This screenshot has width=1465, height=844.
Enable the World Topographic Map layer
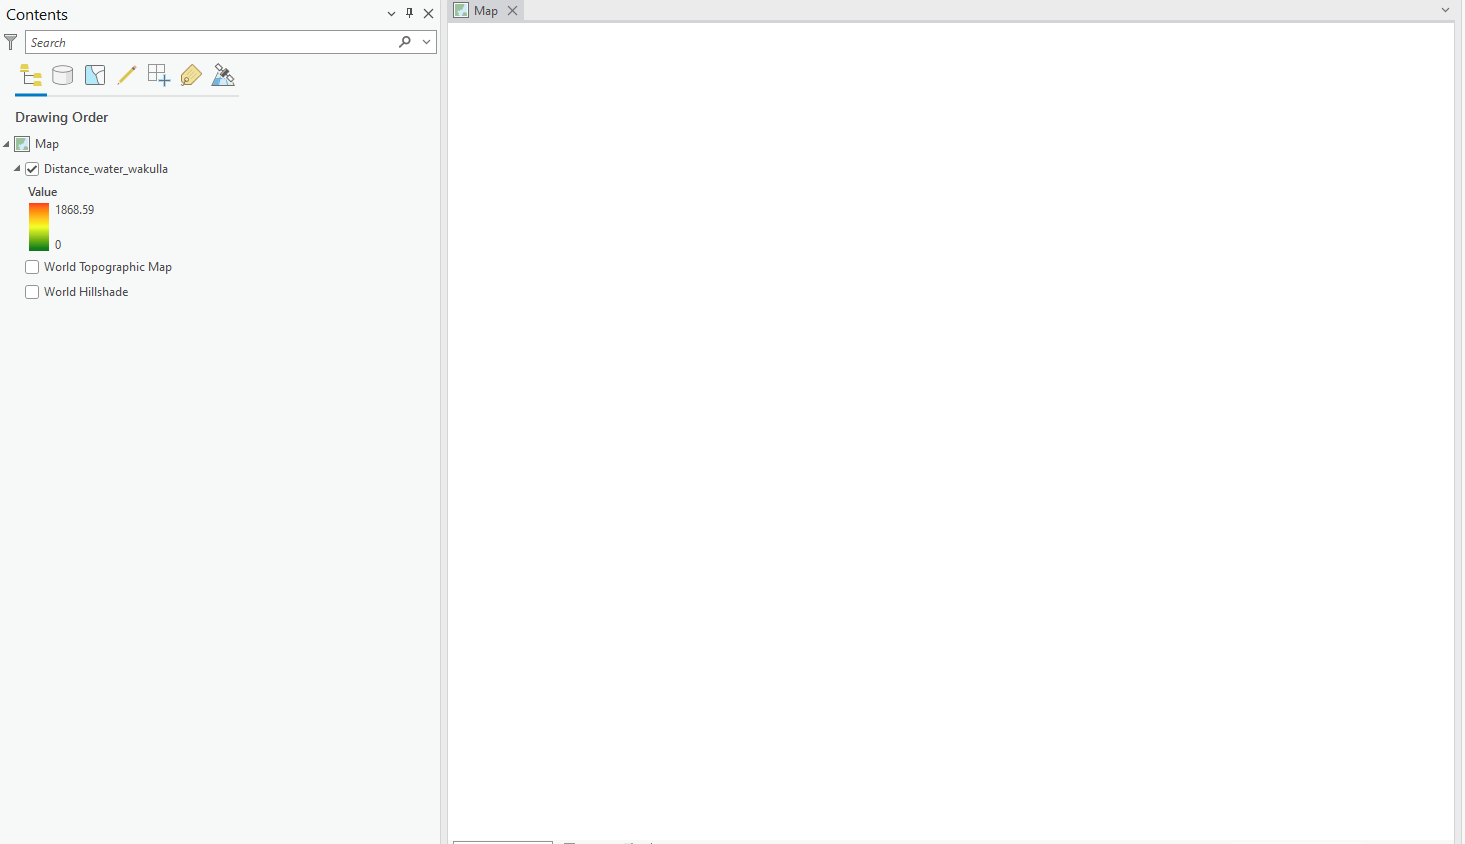coord(32,266)
